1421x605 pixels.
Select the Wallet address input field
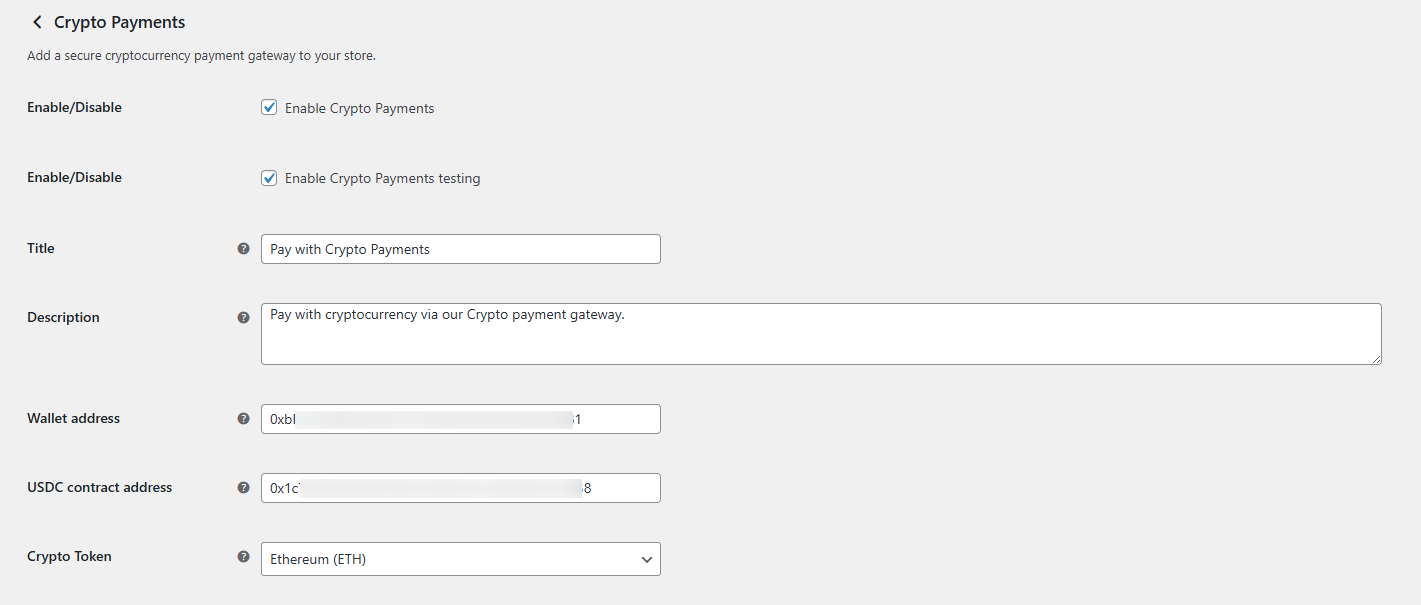point(460,419)
